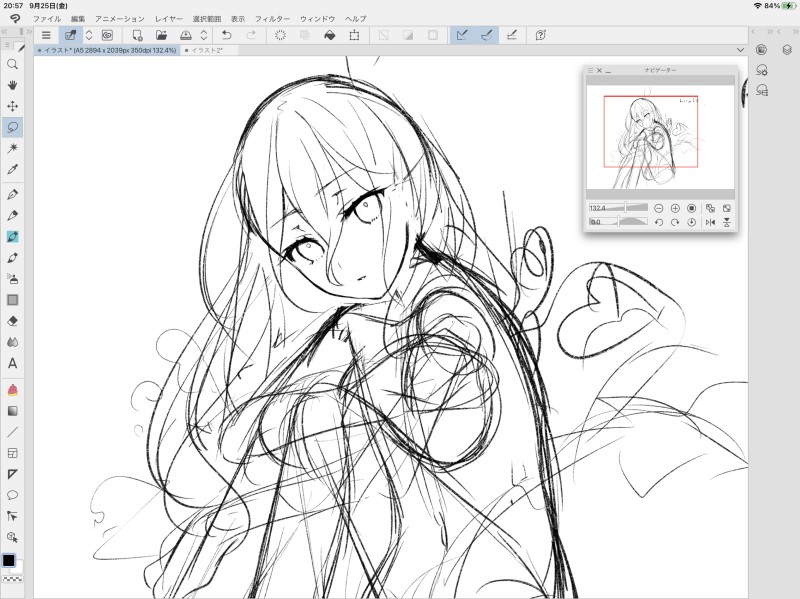
Task: Reset rotation in the Navigator
Action: tap(691, 222)
